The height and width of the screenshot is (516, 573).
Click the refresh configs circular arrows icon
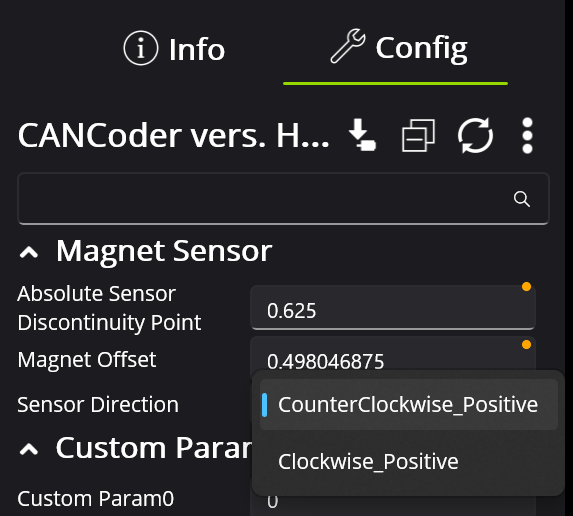click(475, 135)
